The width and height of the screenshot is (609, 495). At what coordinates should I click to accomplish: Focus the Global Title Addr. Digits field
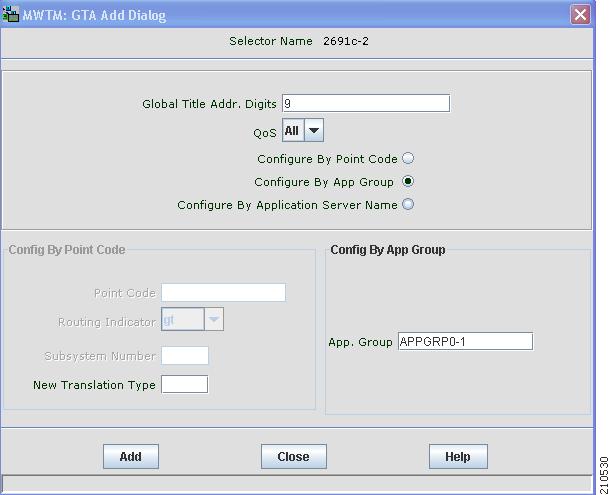point(366,103)
